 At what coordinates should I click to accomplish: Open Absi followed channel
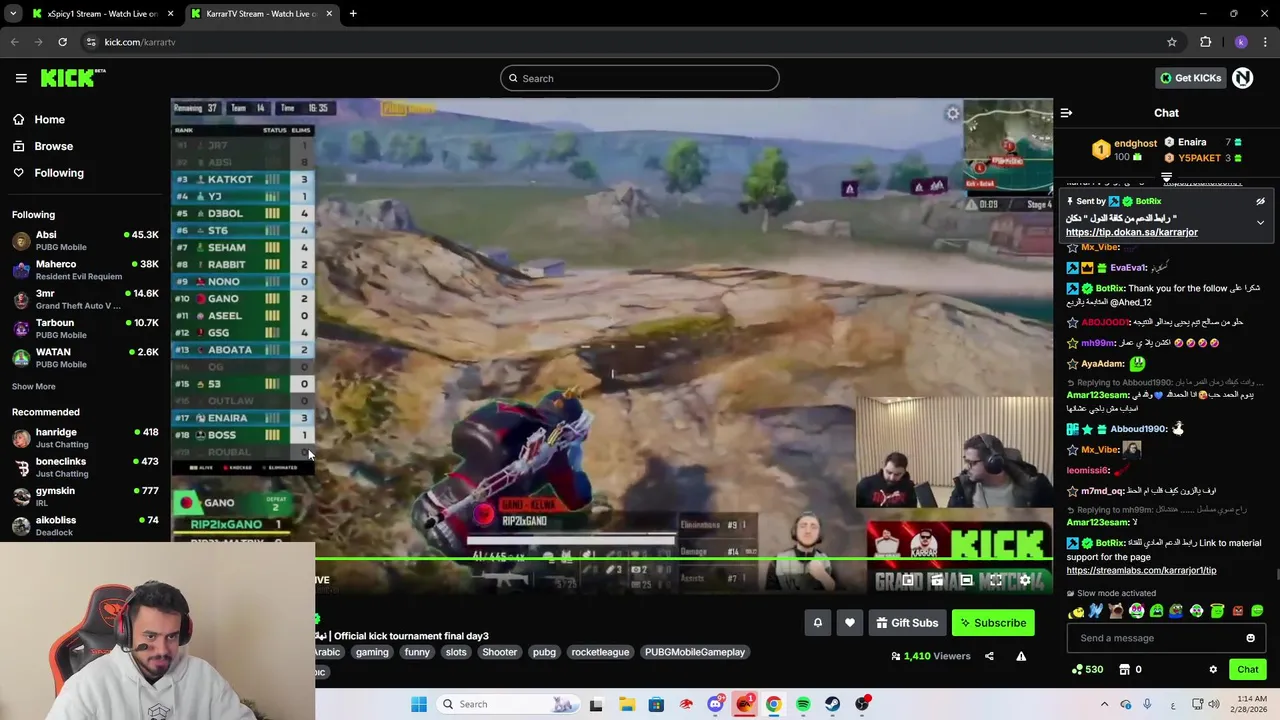[x=85, y=240]
